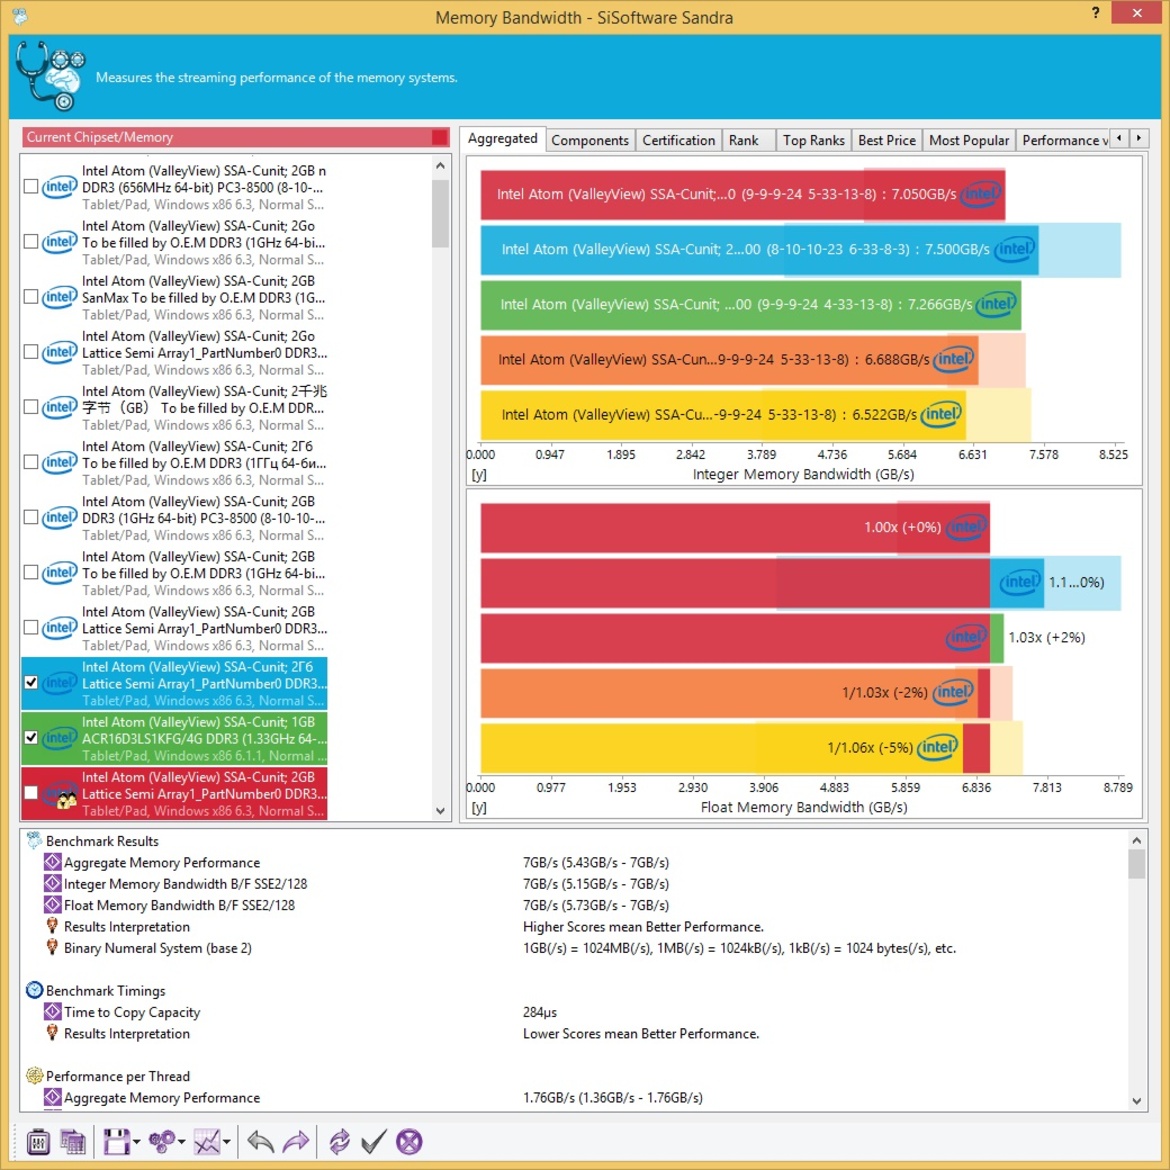Select the Most Popular tab
The height and width of the screenshot is (1170, 1170).
[x=969, y=140]
